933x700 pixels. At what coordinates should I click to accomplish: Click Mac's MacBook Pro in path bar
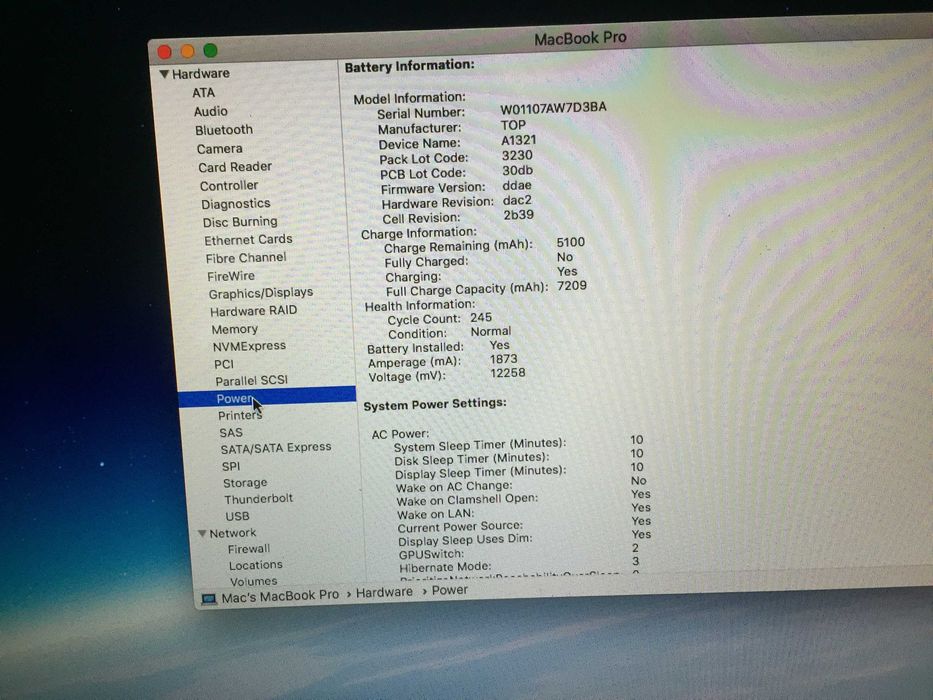(280, 595)
